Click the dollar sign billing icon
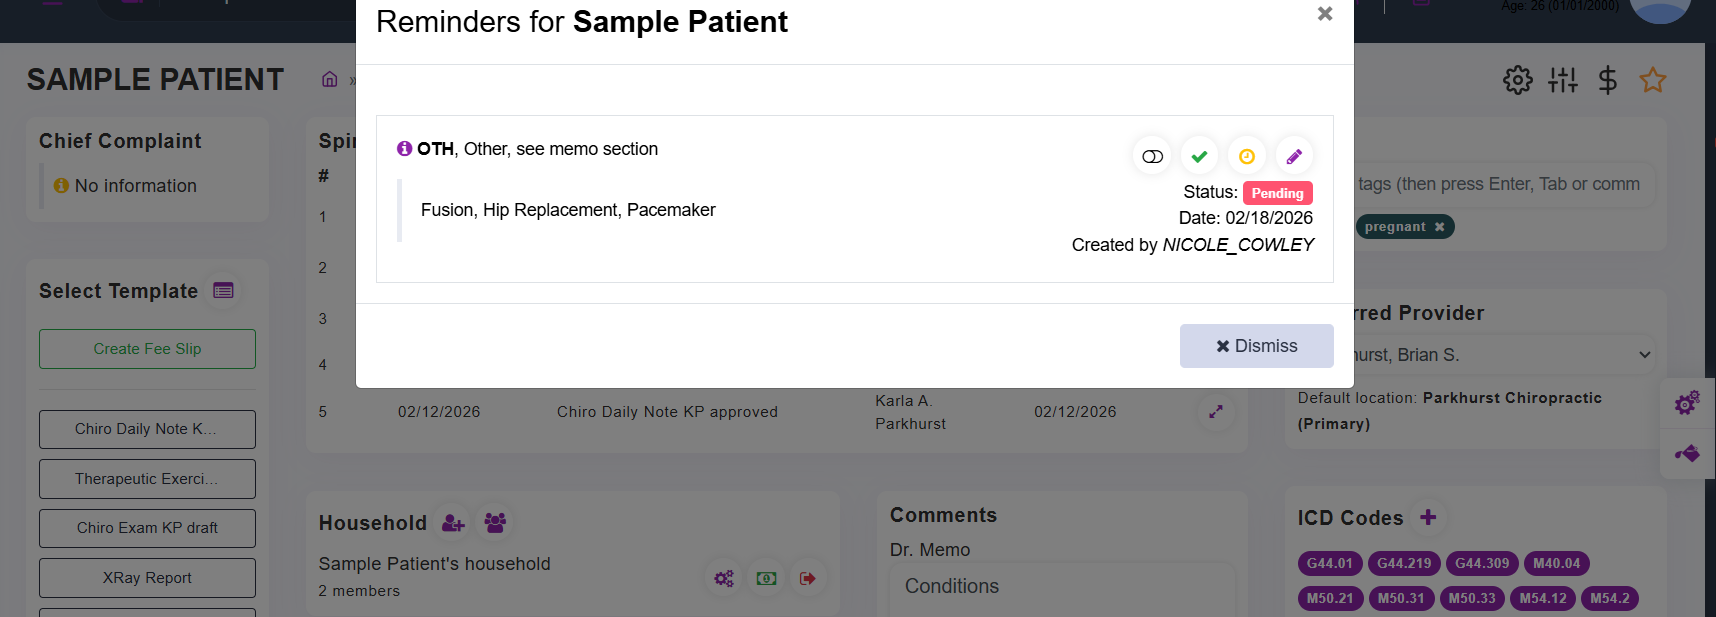This screenshot has width=1716, height=617. point(1607,80)
